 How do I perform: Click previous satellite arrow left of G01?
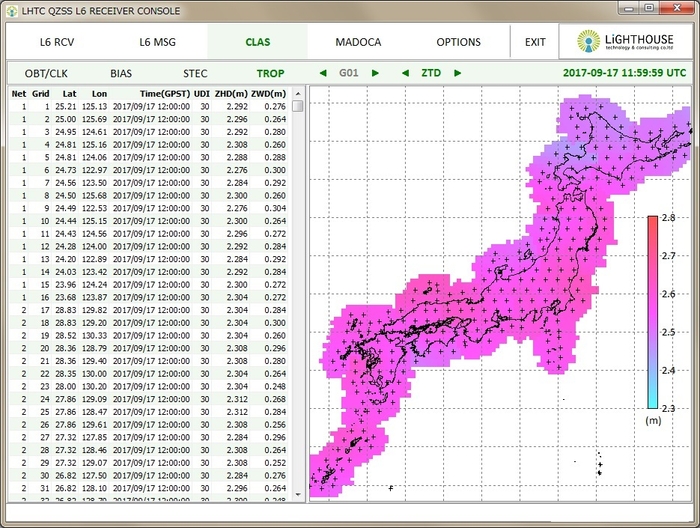pos(323,73)
